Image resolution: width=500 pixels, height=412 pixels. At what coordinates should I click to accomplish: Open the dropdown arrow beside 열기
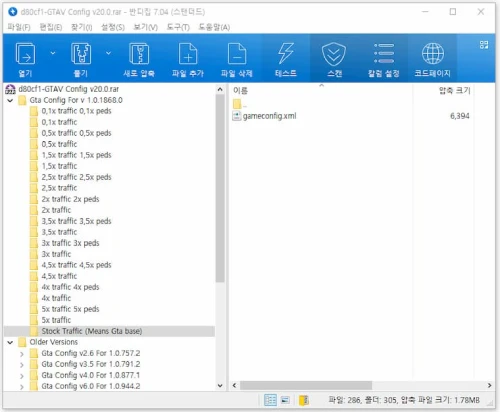coord(53,53)
